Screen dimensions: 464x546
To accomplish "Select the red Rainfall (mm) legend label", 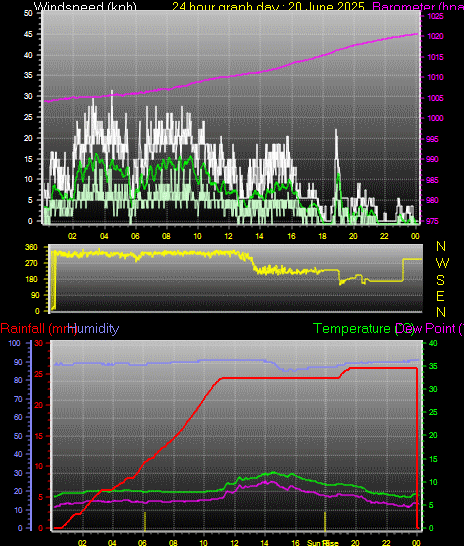I will coord(38,328).
